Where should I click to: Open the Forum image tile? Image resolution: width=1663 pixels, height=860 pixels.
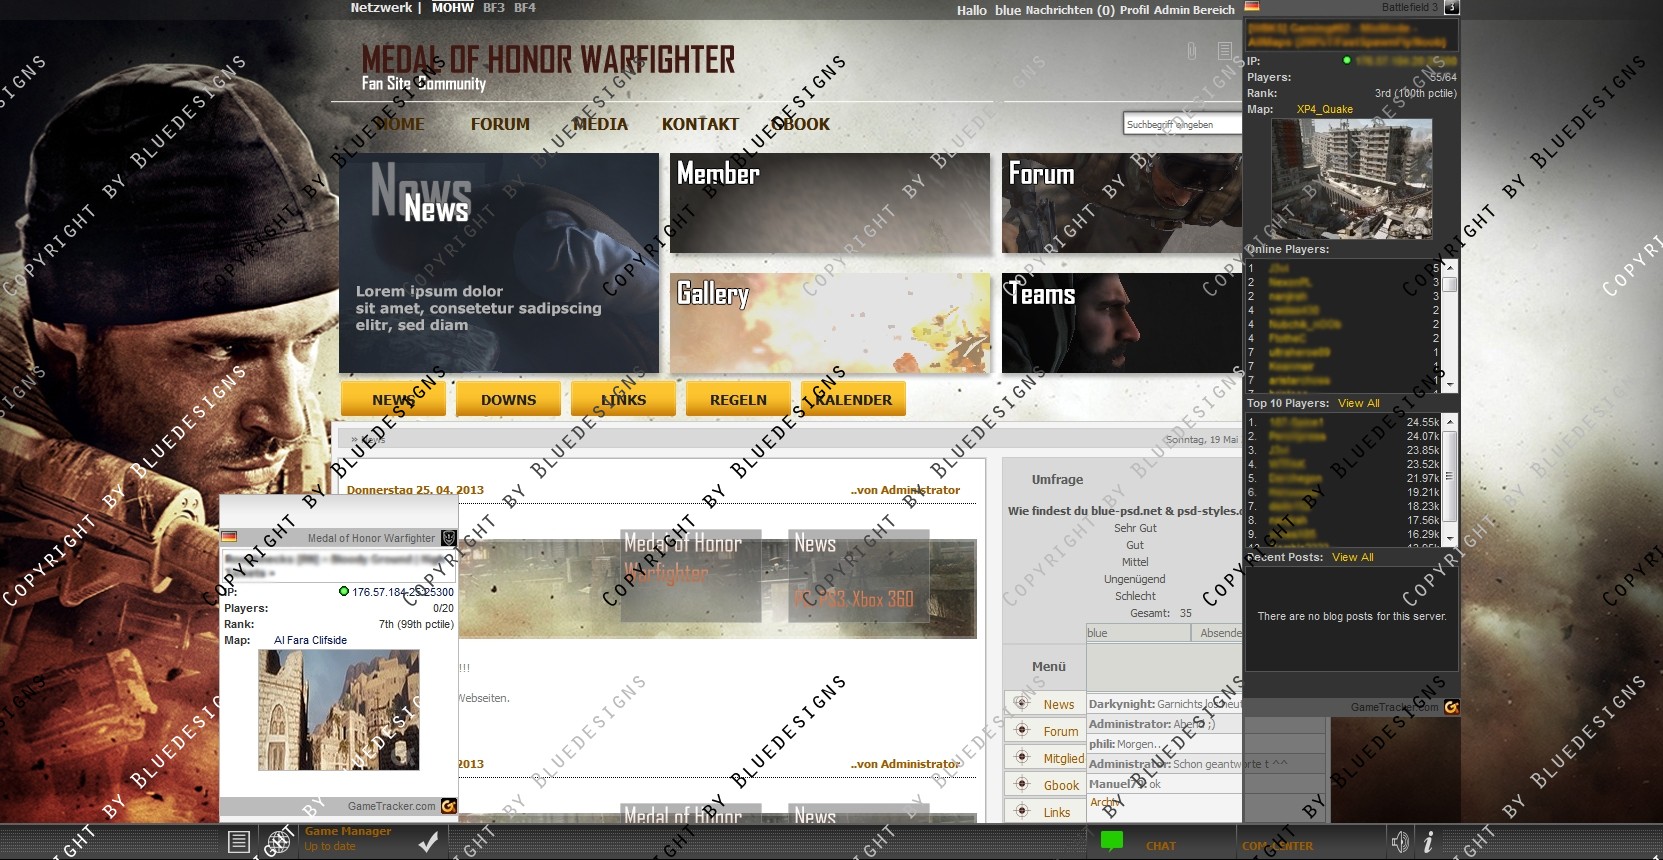1122,203
